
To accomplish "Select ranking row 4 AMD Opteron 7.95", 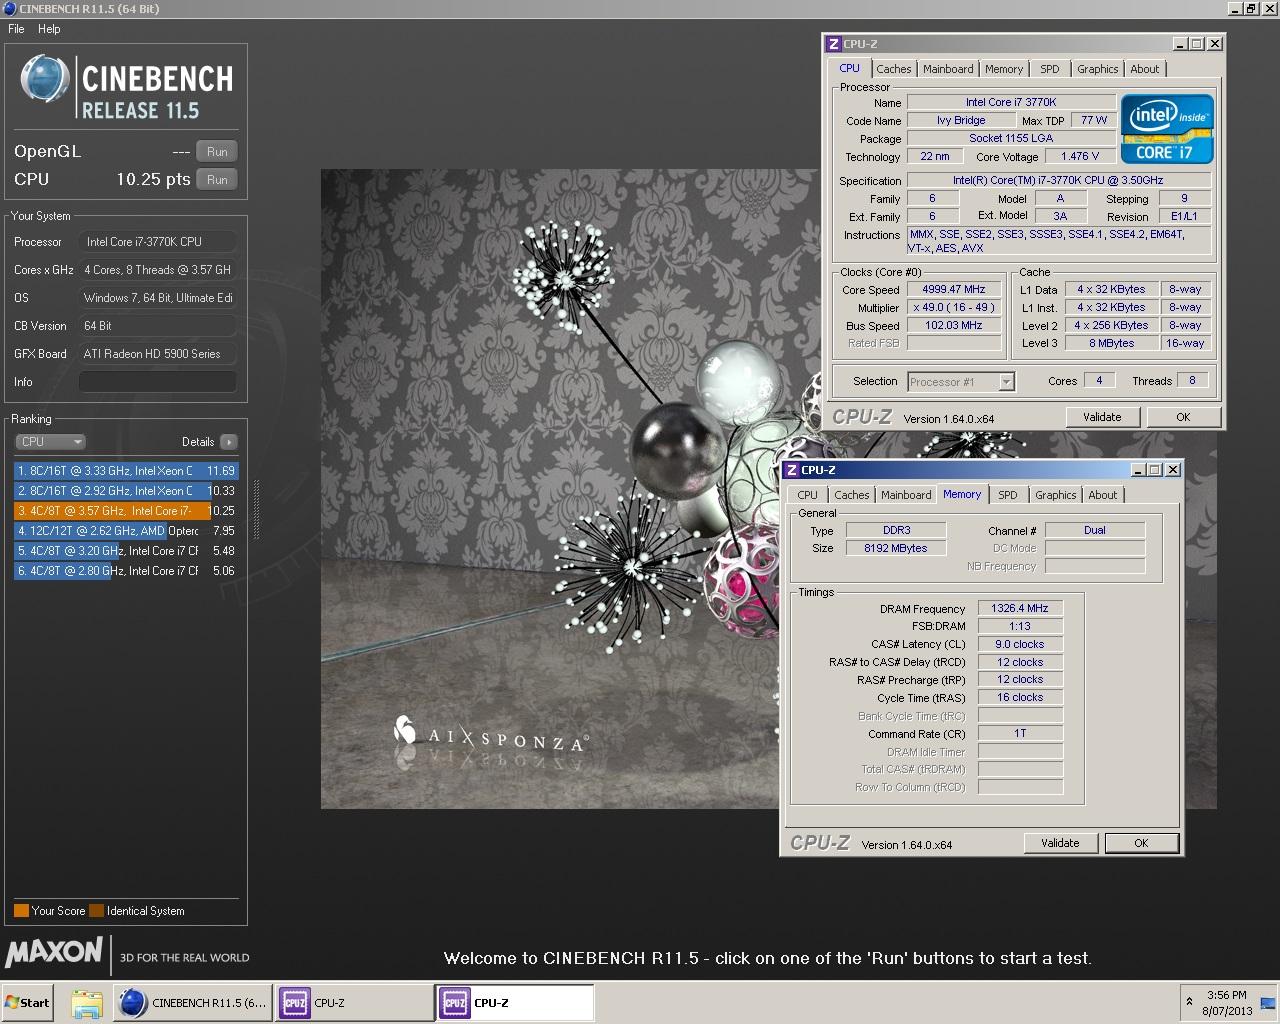I will pos(126,530).
